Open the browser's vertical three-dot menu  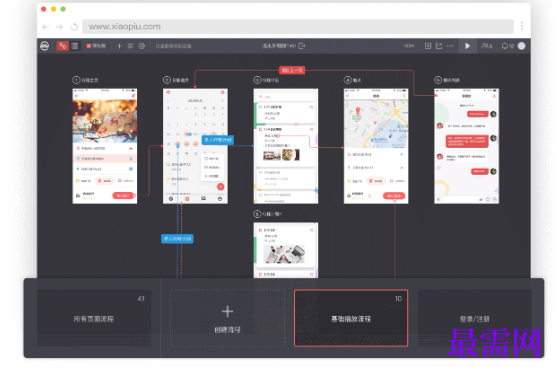(522, 26)
